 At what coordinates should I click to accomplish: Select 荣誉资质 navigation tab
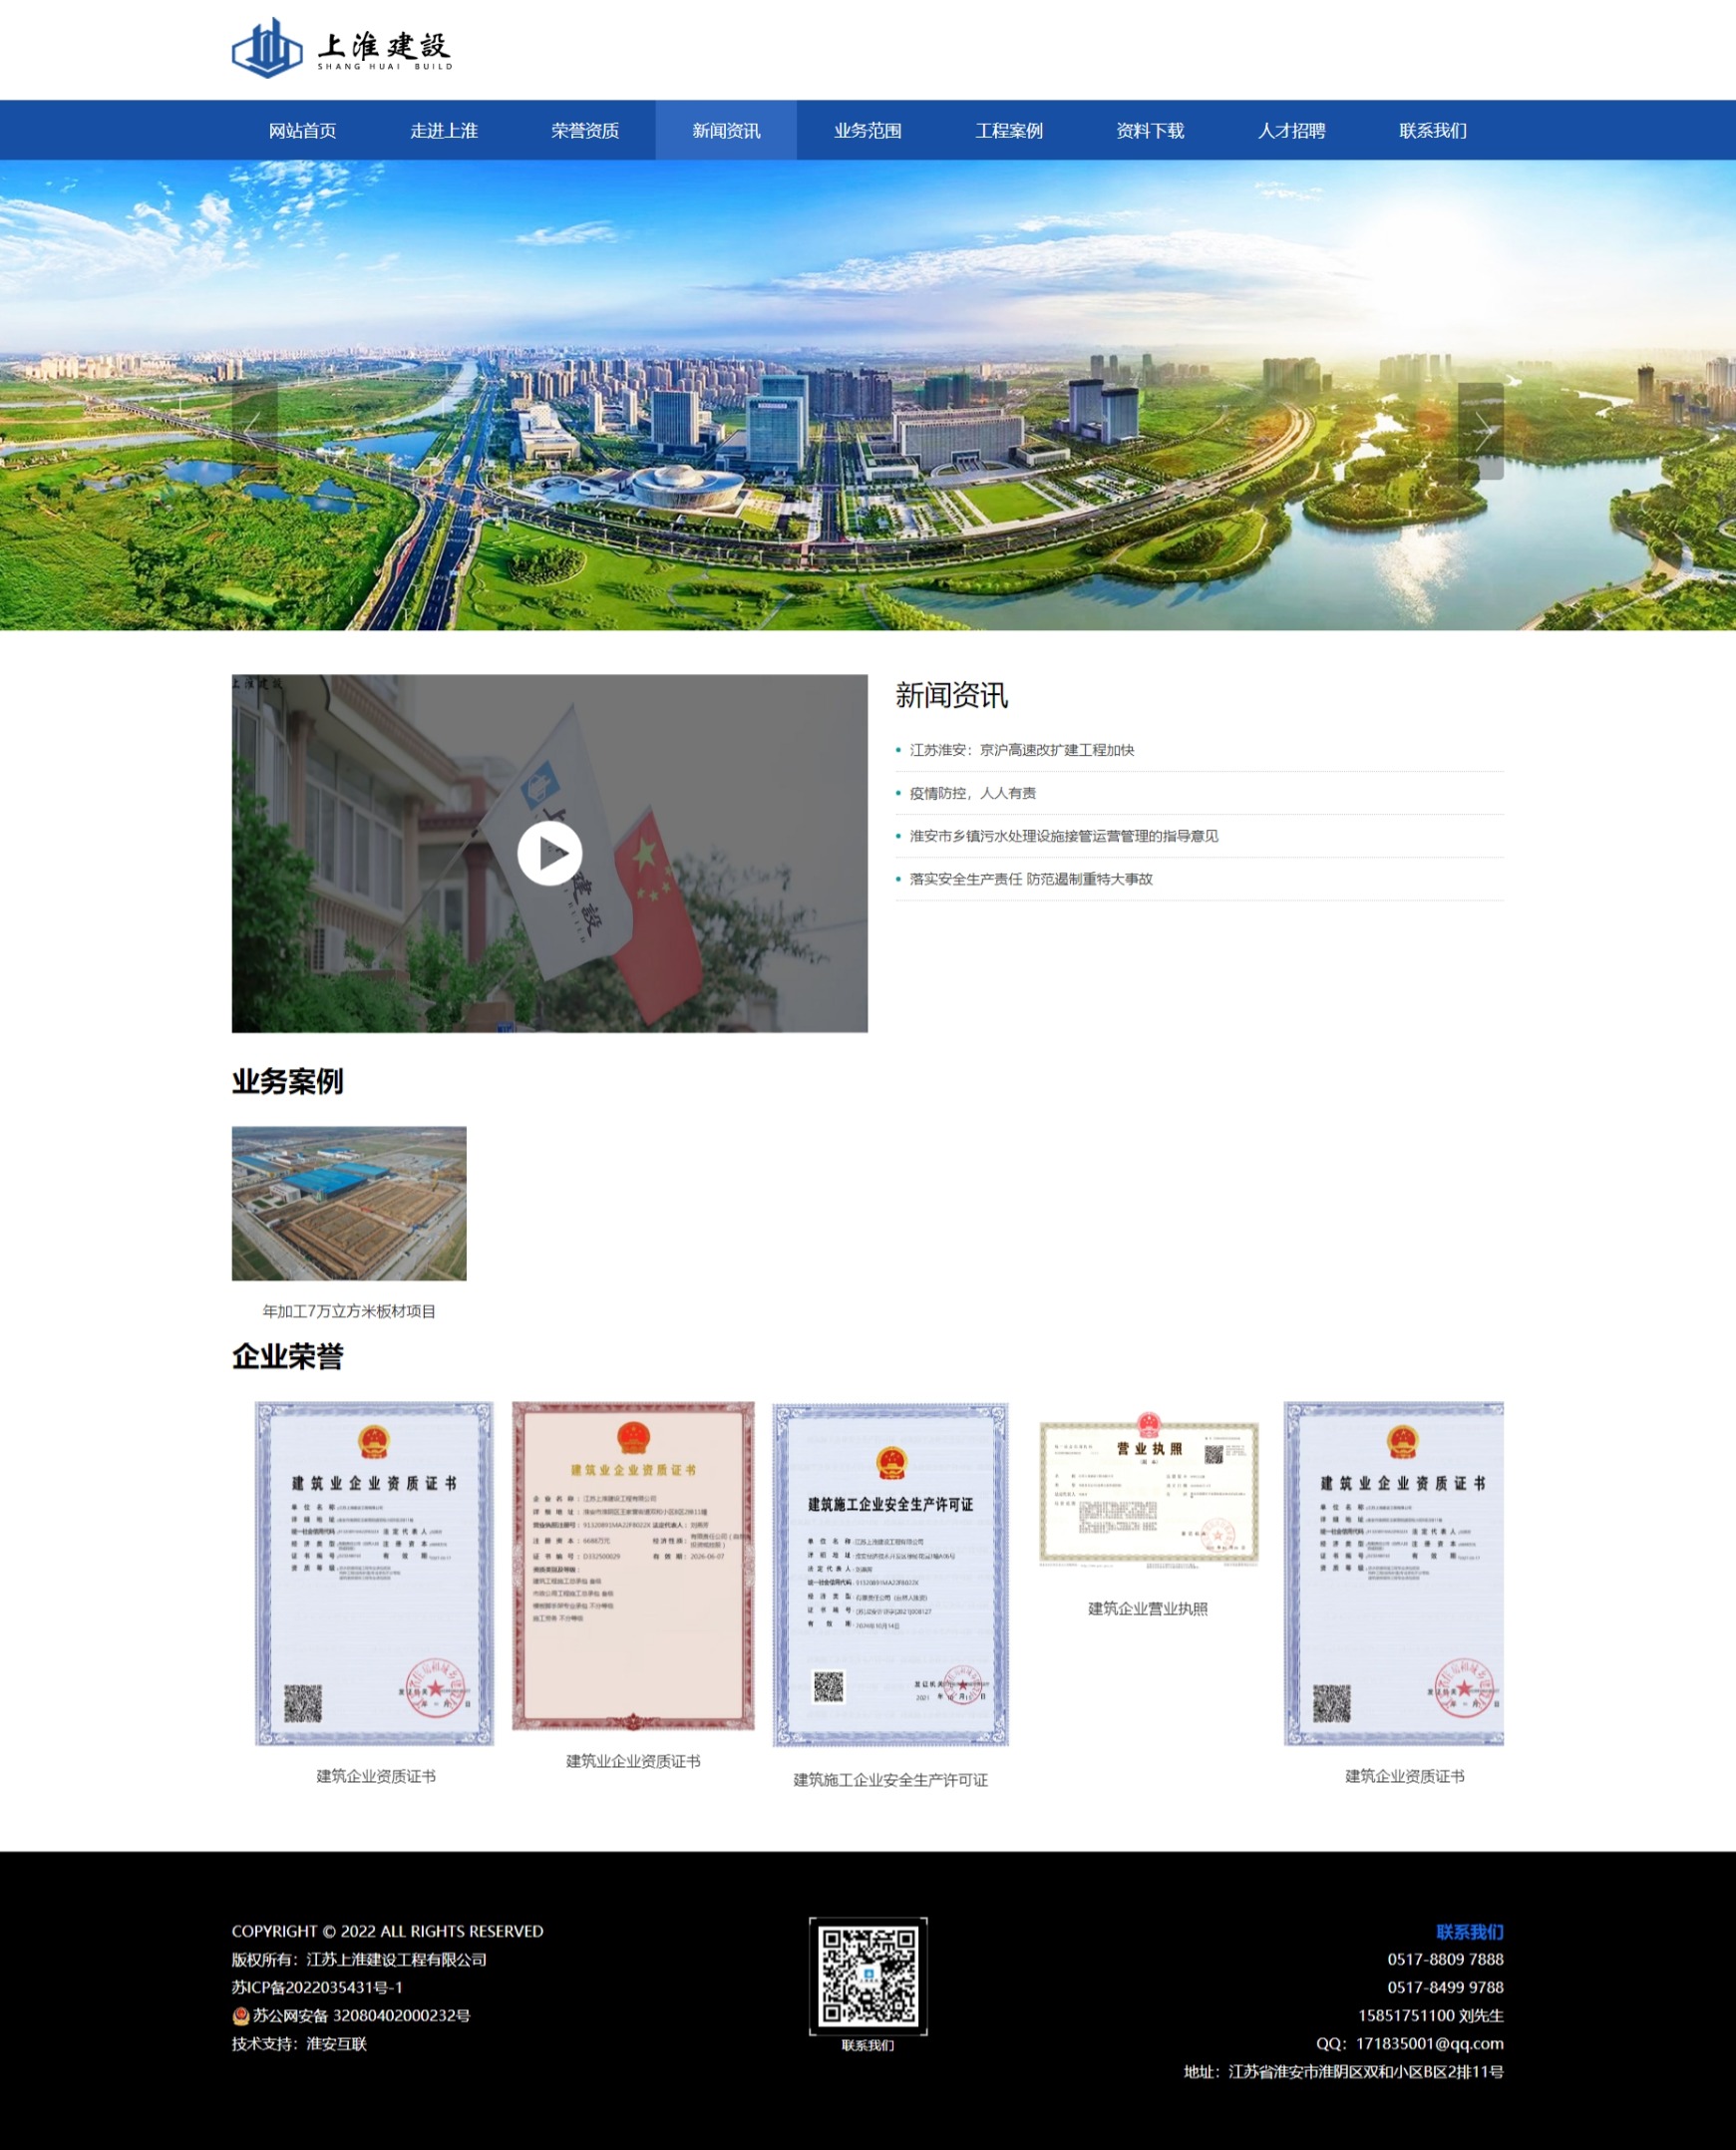point(585,131)
